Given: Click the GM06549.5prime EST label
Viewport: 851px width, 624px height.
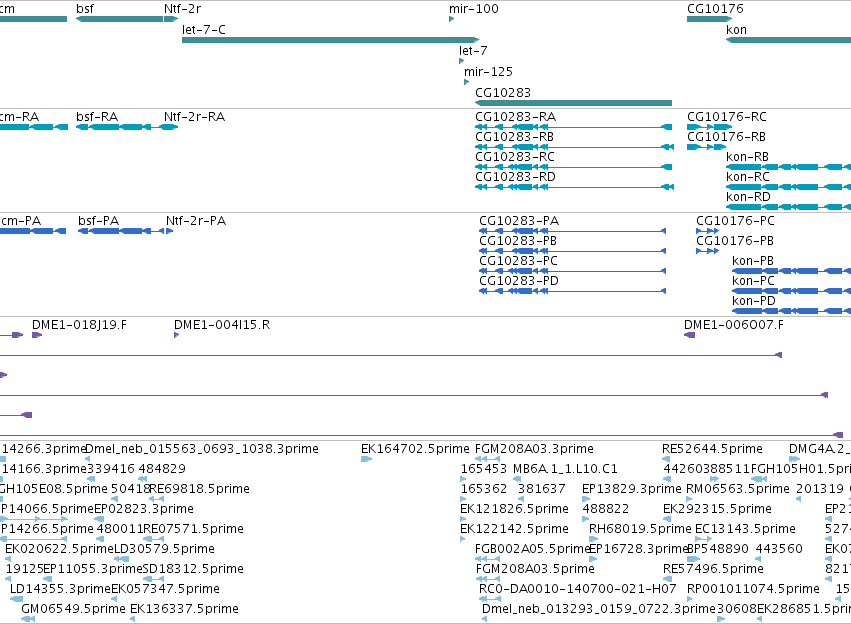Looking at the screenshot, I should pos(73,609).
